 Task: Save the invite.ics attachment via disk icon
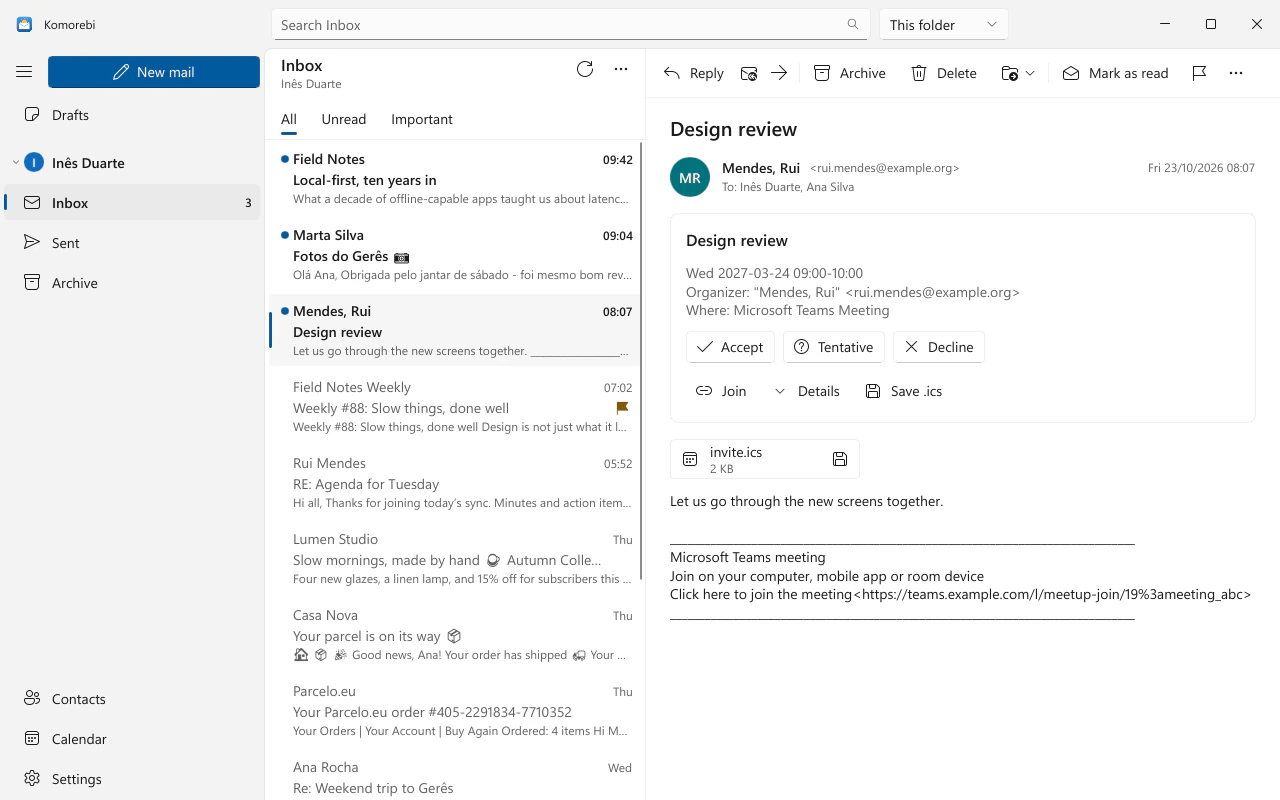(x=840, y=459)
